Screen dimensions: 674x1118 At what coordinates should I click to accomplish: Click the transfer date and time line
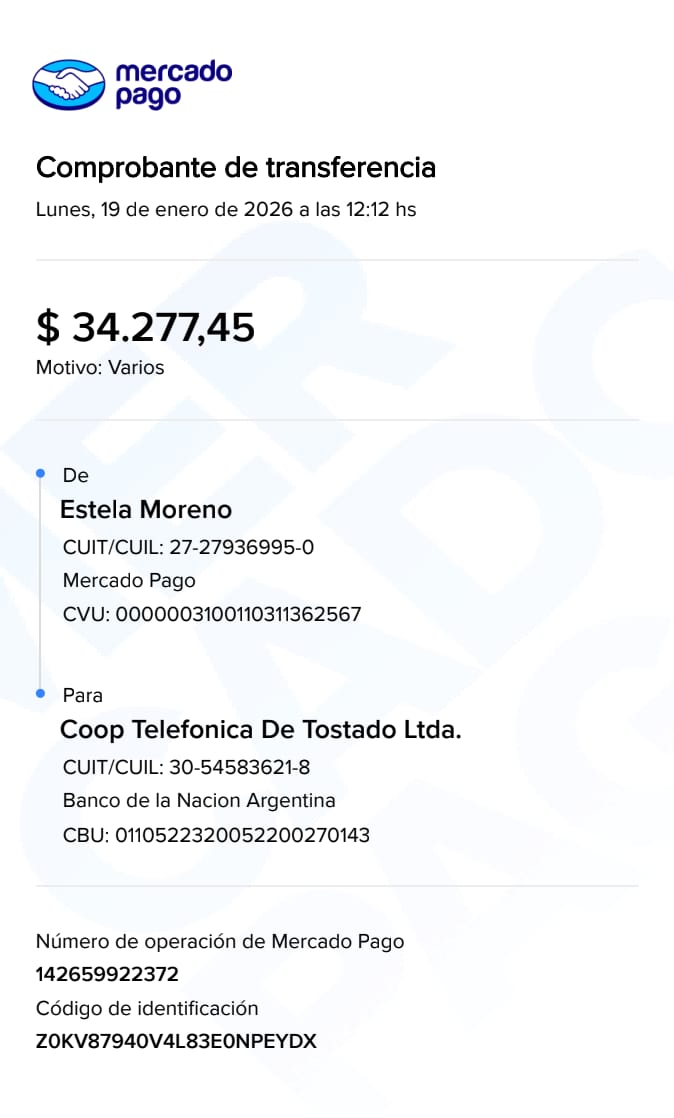click(x=226, y=210)
